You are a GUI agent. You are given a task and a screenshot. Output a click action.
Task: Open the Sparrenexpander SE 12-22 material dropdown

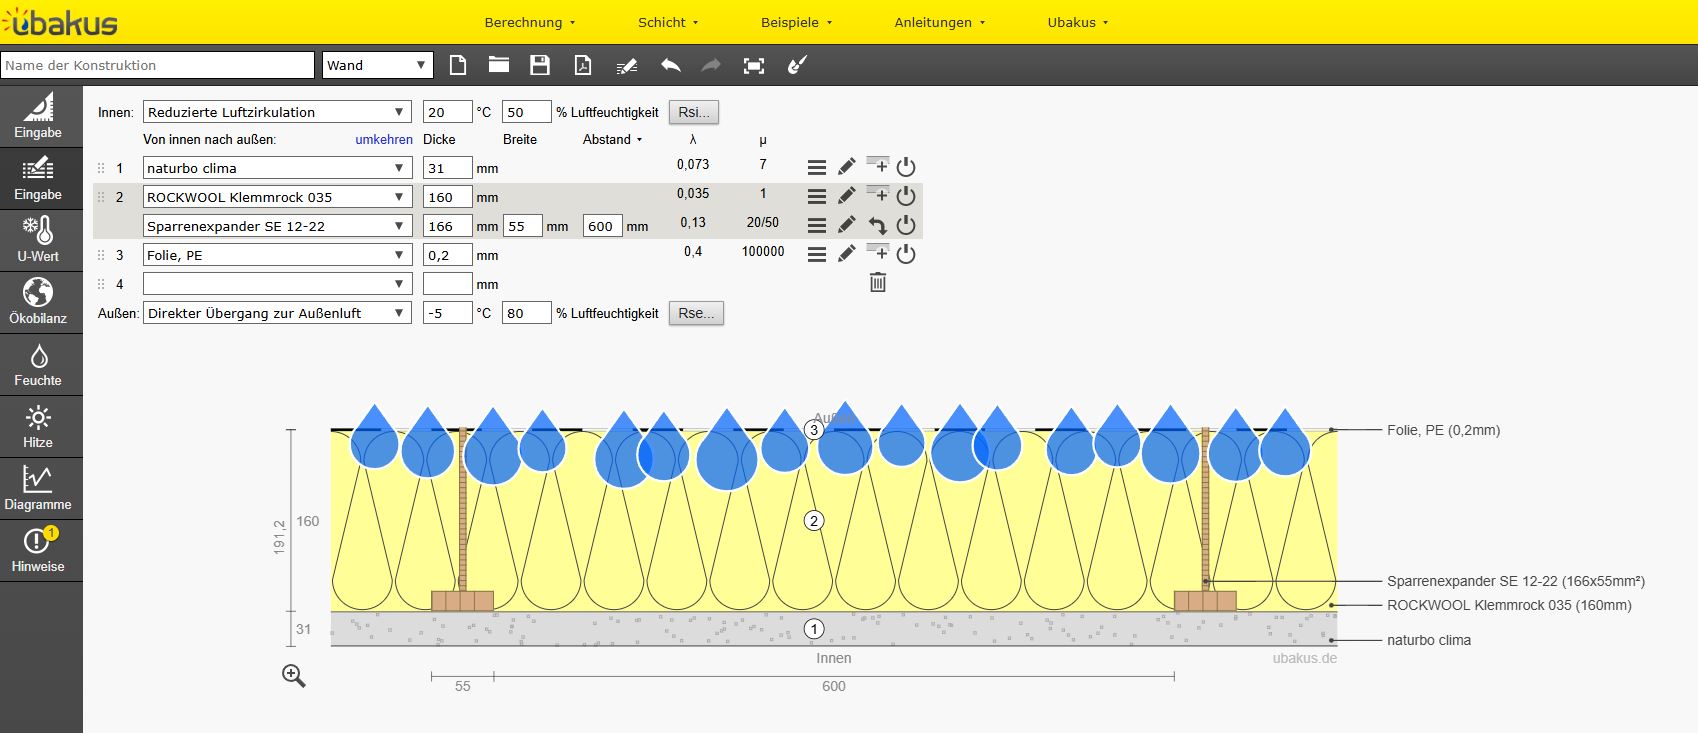tap(277, 226)
